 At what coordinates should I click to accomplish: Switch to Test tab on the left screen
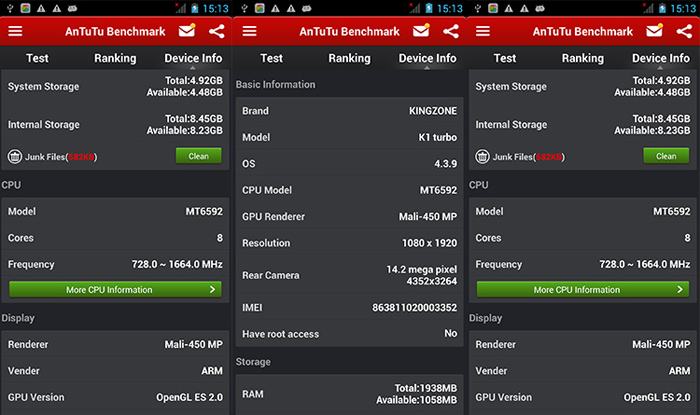[38, 58]
